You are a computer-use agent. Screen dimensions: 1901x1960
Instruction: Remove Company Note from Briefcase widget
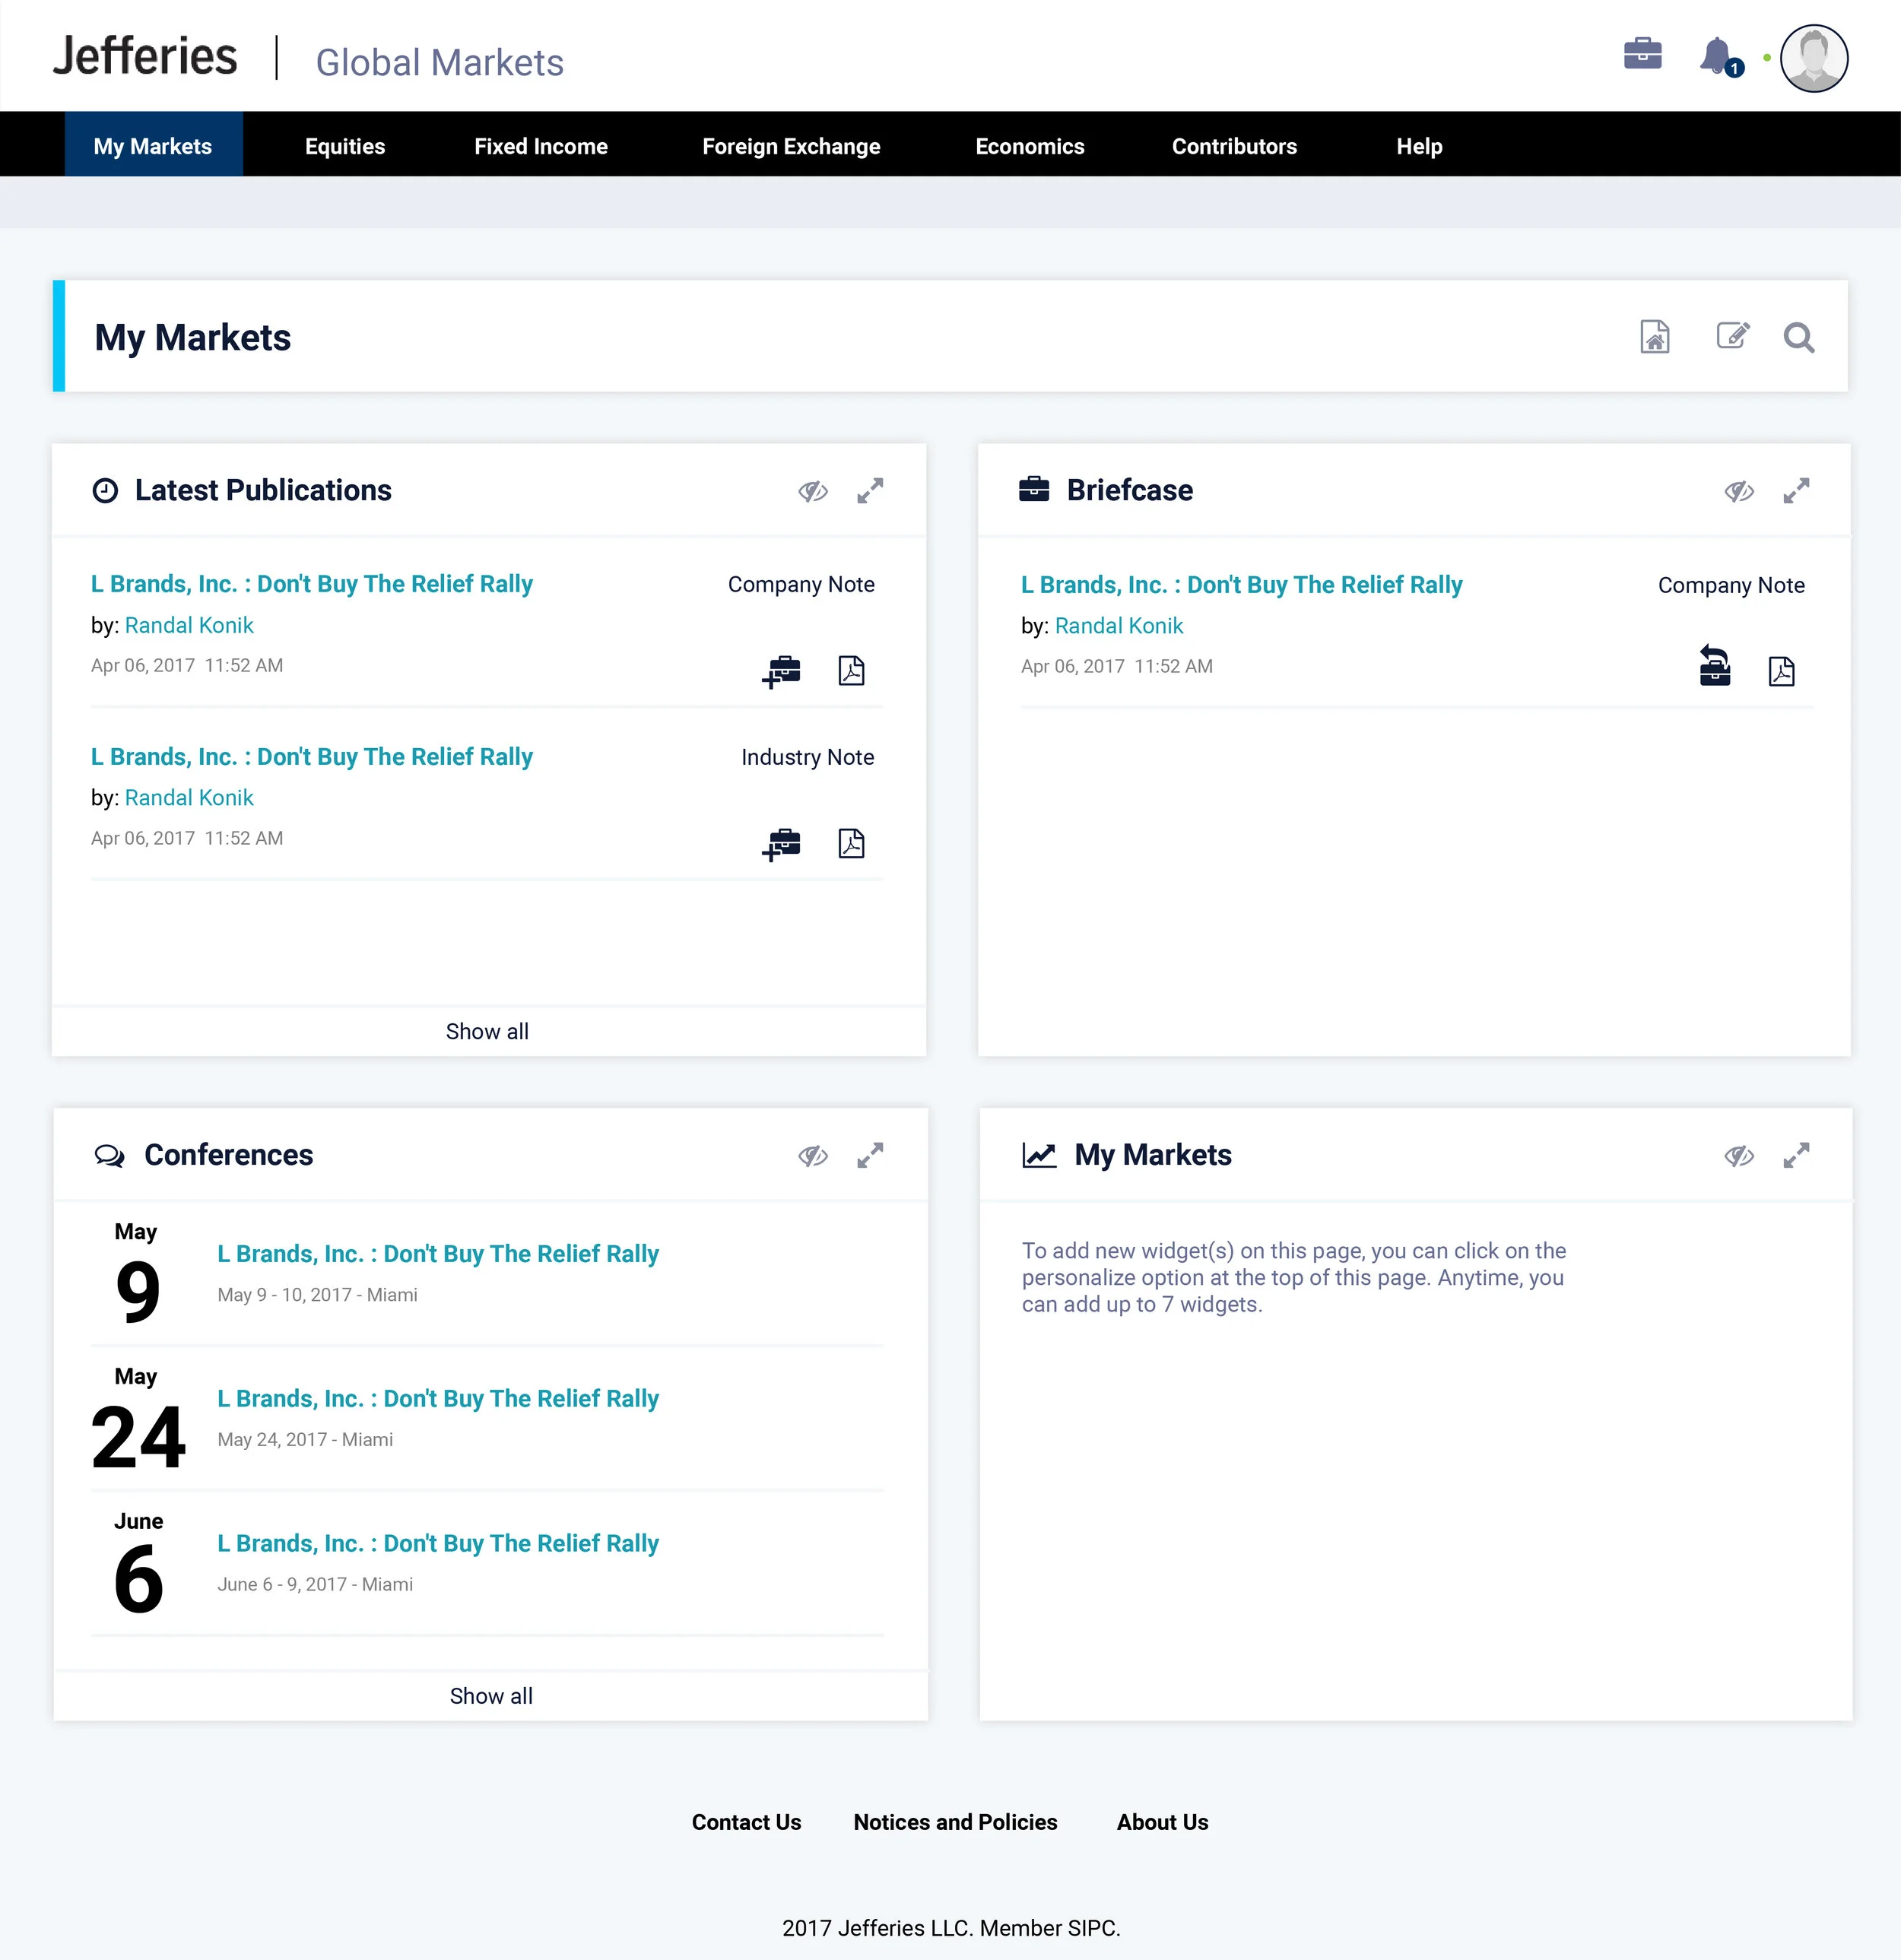coord(1714,666)
